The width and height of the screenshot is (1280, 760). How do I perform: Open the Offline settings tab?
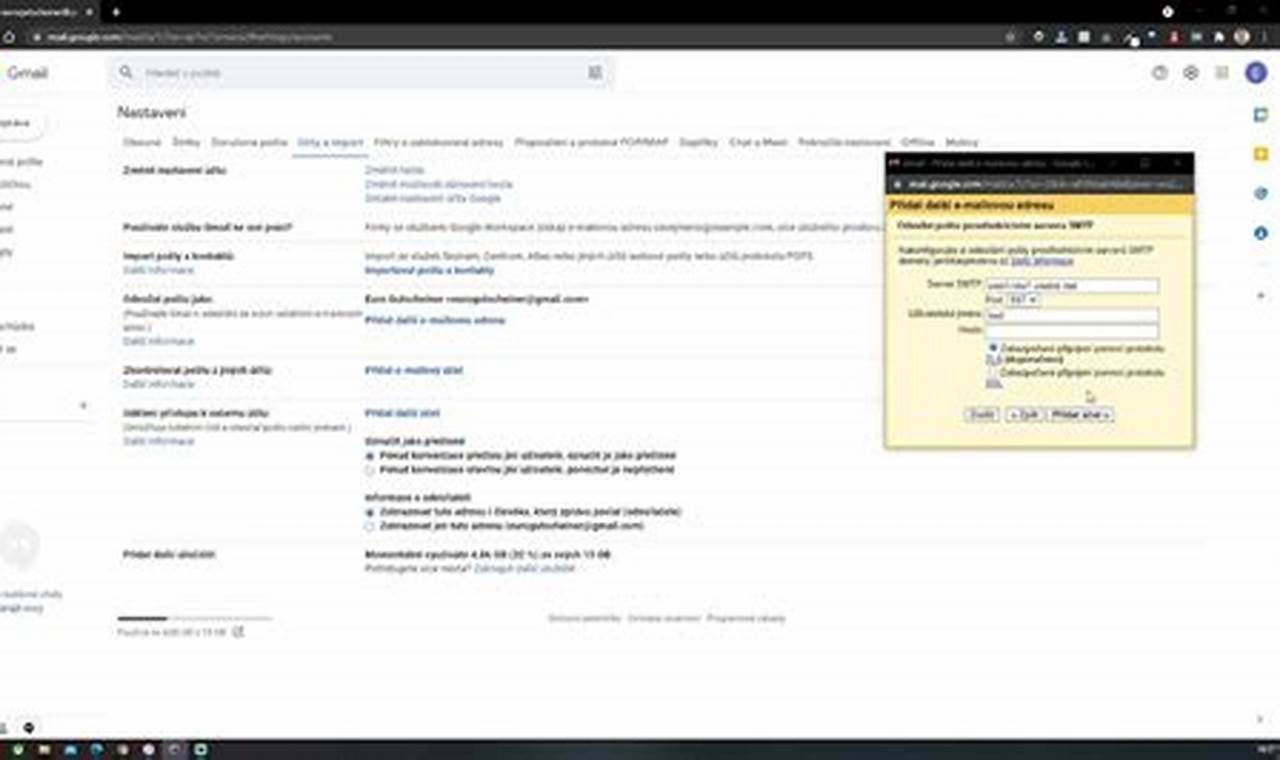pos(918,143)
